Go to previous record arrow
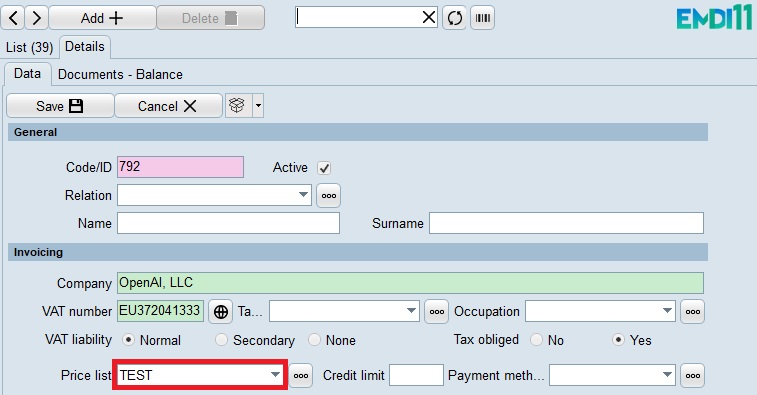The width and height of the screenshot is (757, 395). tap(13, 18)
